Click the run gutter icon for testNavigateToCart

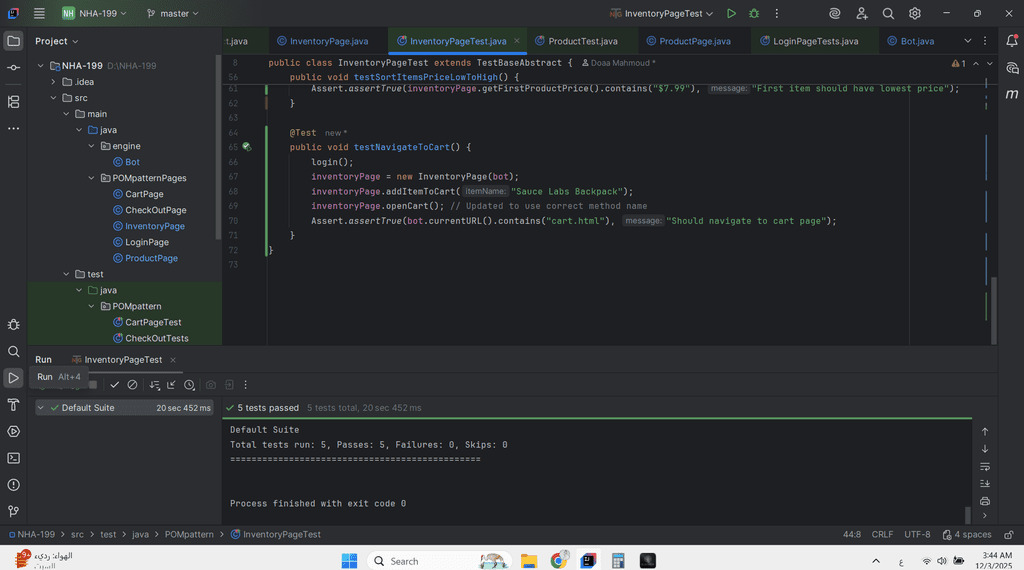[x=246, y=147]
